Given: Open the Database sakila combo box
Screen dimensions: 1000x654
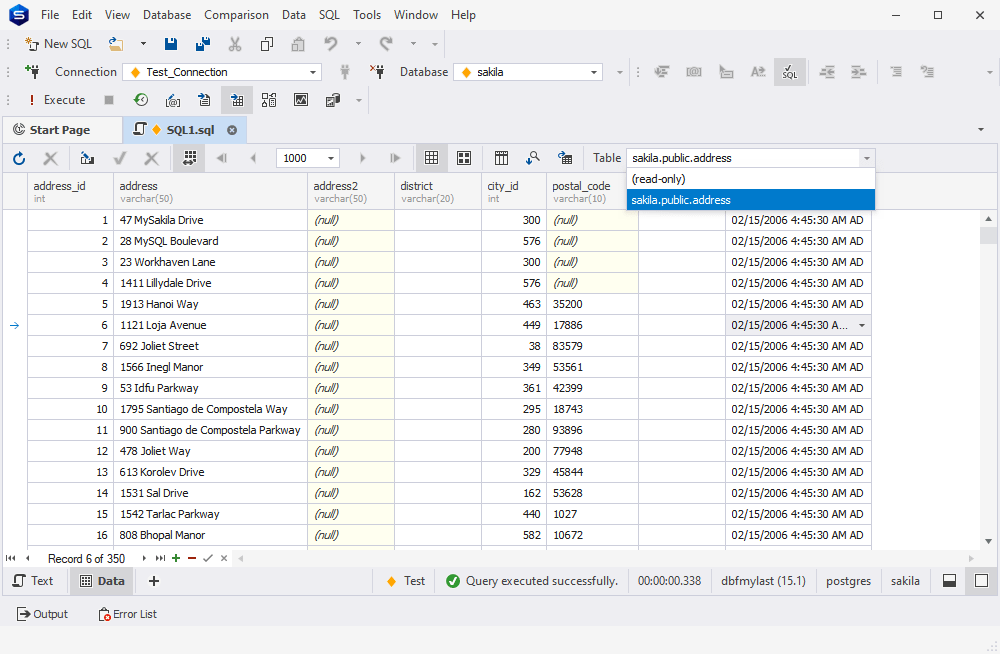Looking at the screenshot, I should (528, 72).
